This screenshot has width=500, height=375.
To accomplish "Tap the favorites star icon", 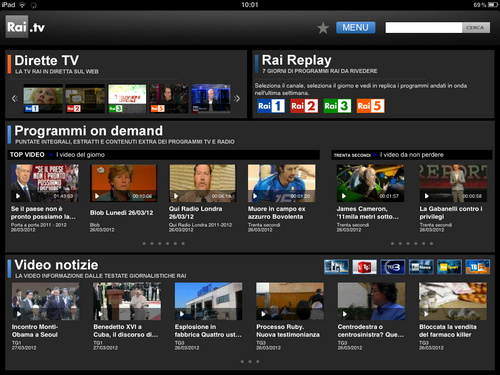I will pyautogui.click(x=323, y=28).
